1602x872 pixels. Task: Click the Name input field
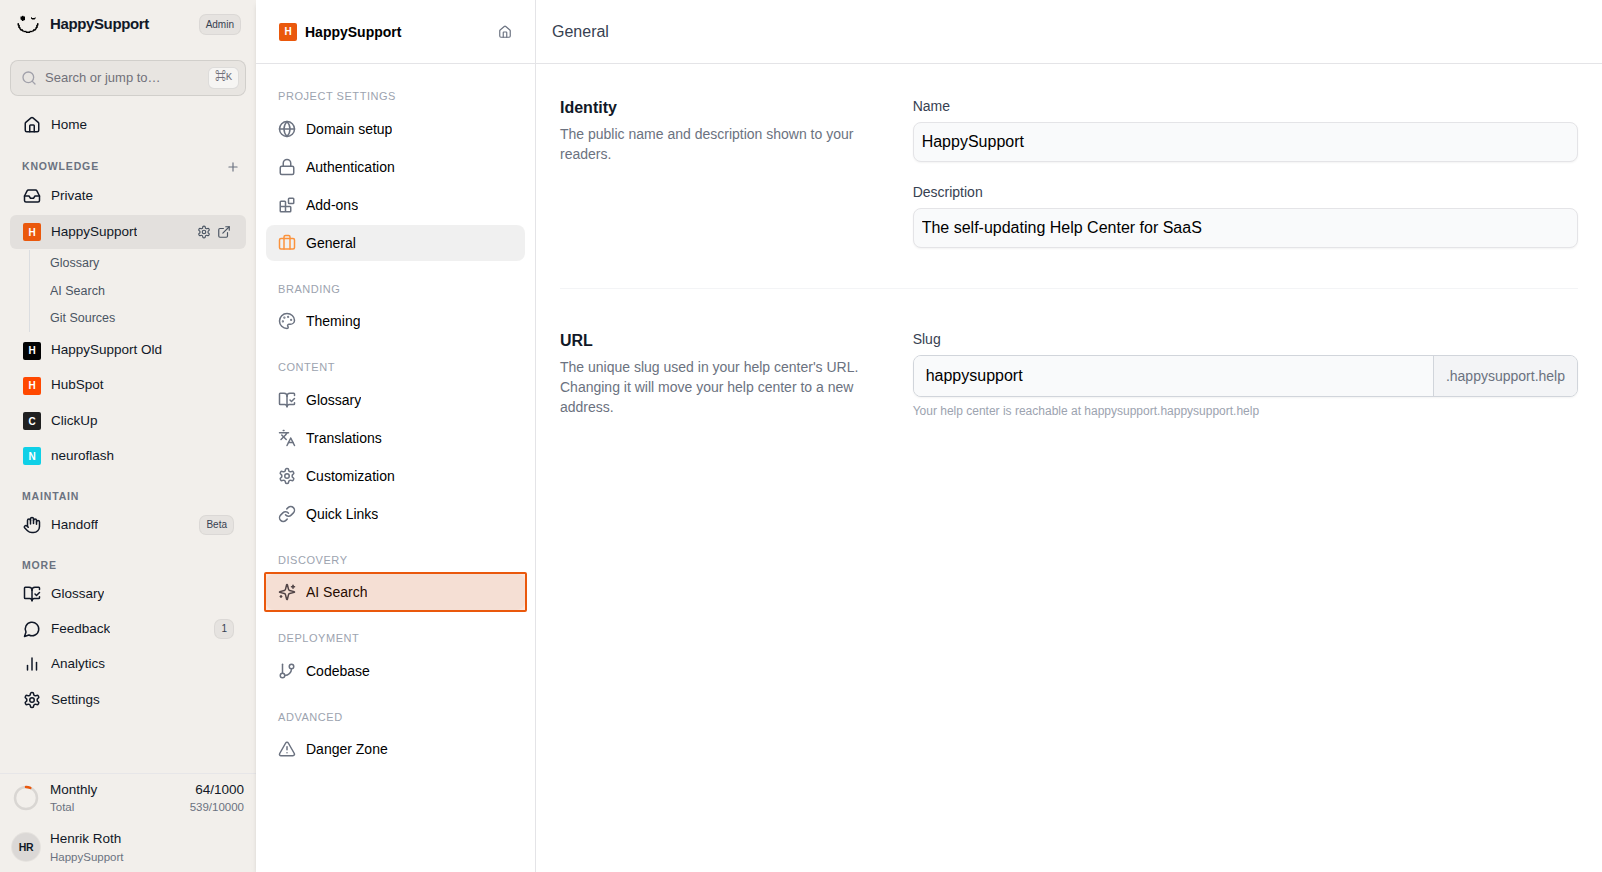pyautogui.click(x=1245, y=142)
